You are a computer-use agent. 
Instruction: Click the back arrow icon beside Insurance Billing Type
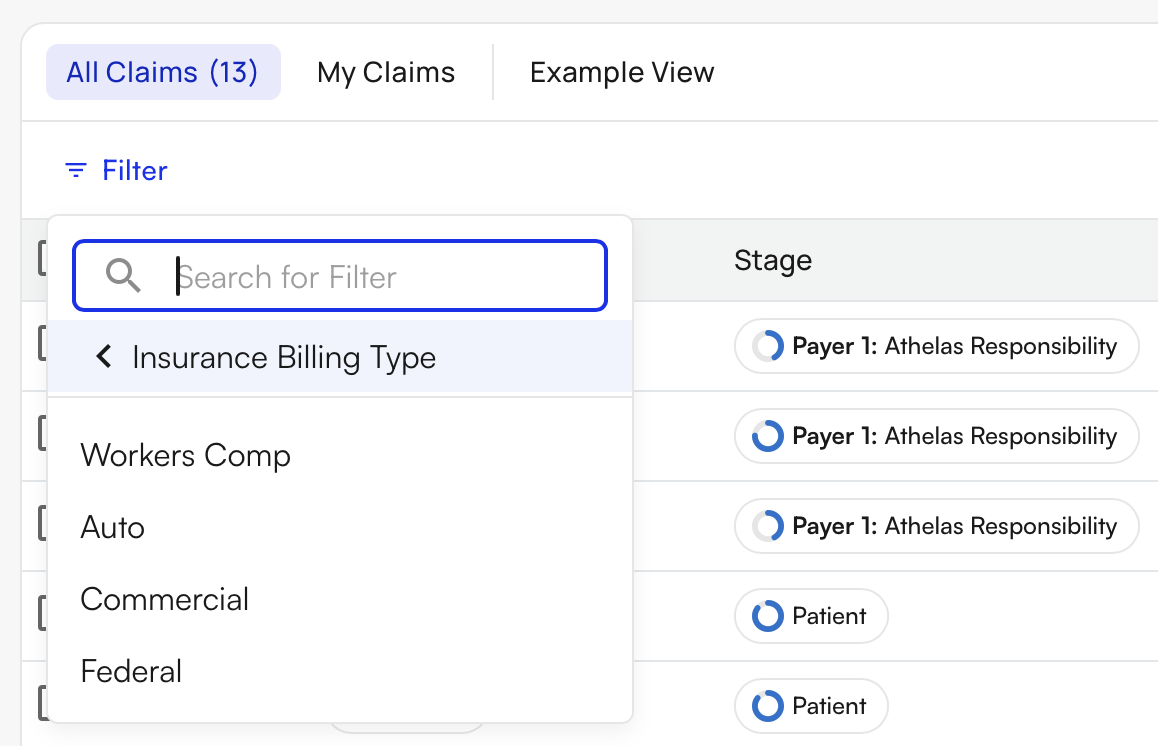pos(103,357)
